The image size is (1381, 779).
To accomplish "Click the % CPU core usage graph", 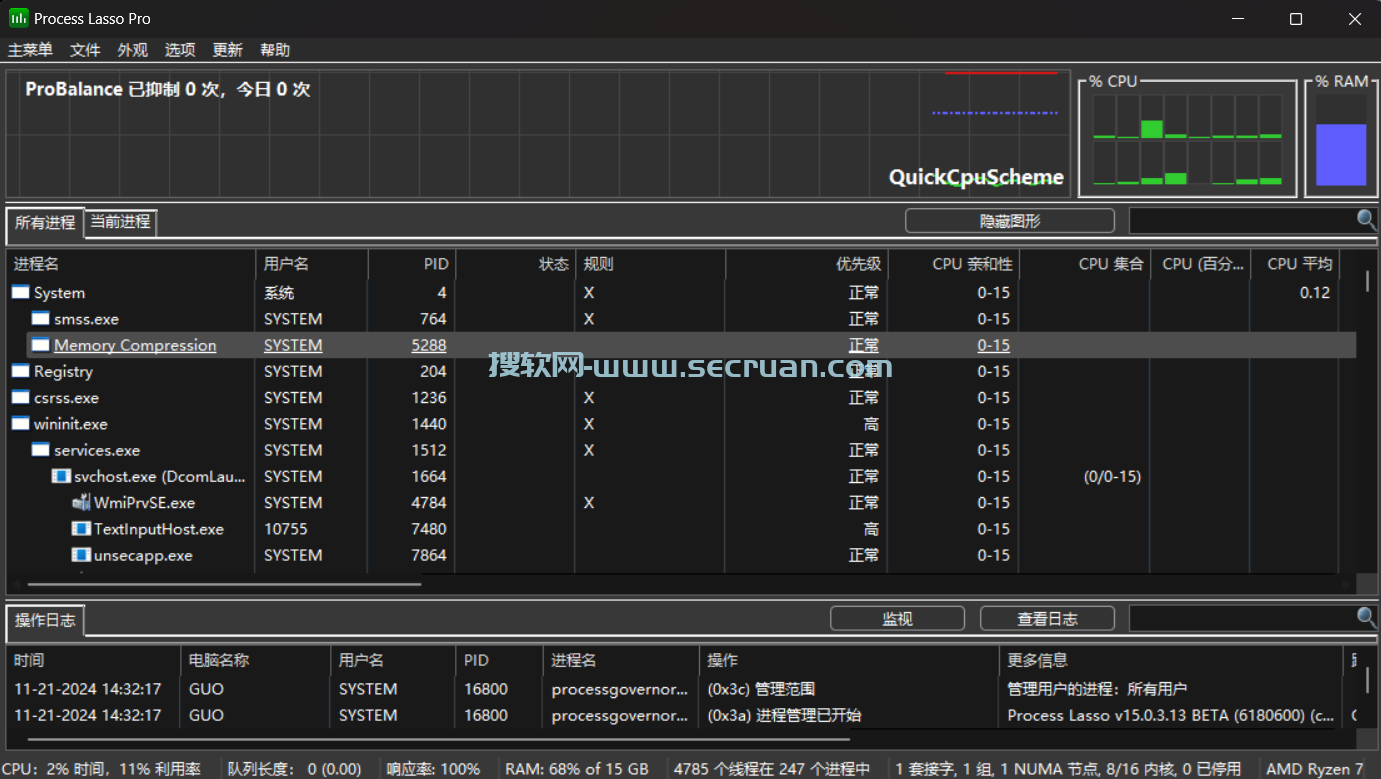I will [x=1187, y=140].
